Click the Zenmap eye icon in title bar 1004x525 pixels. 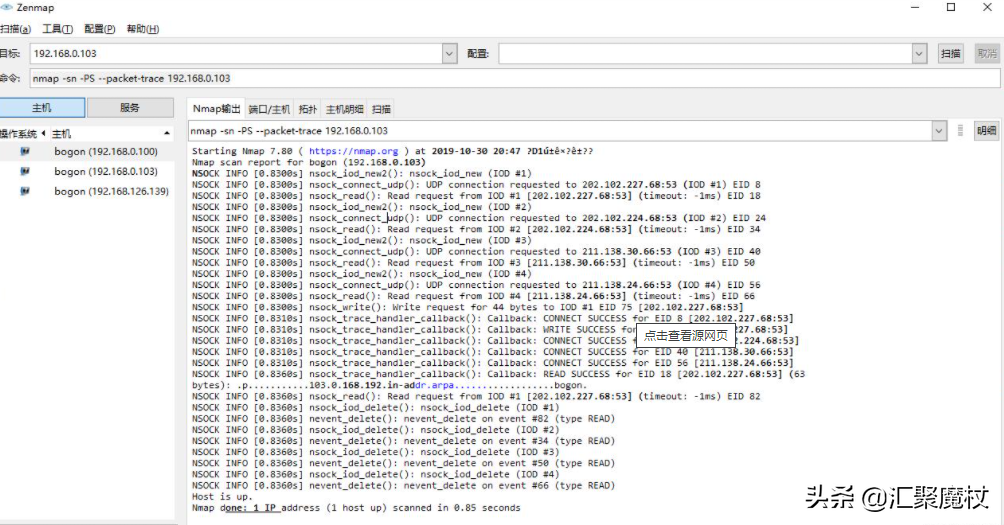point(6,7)
